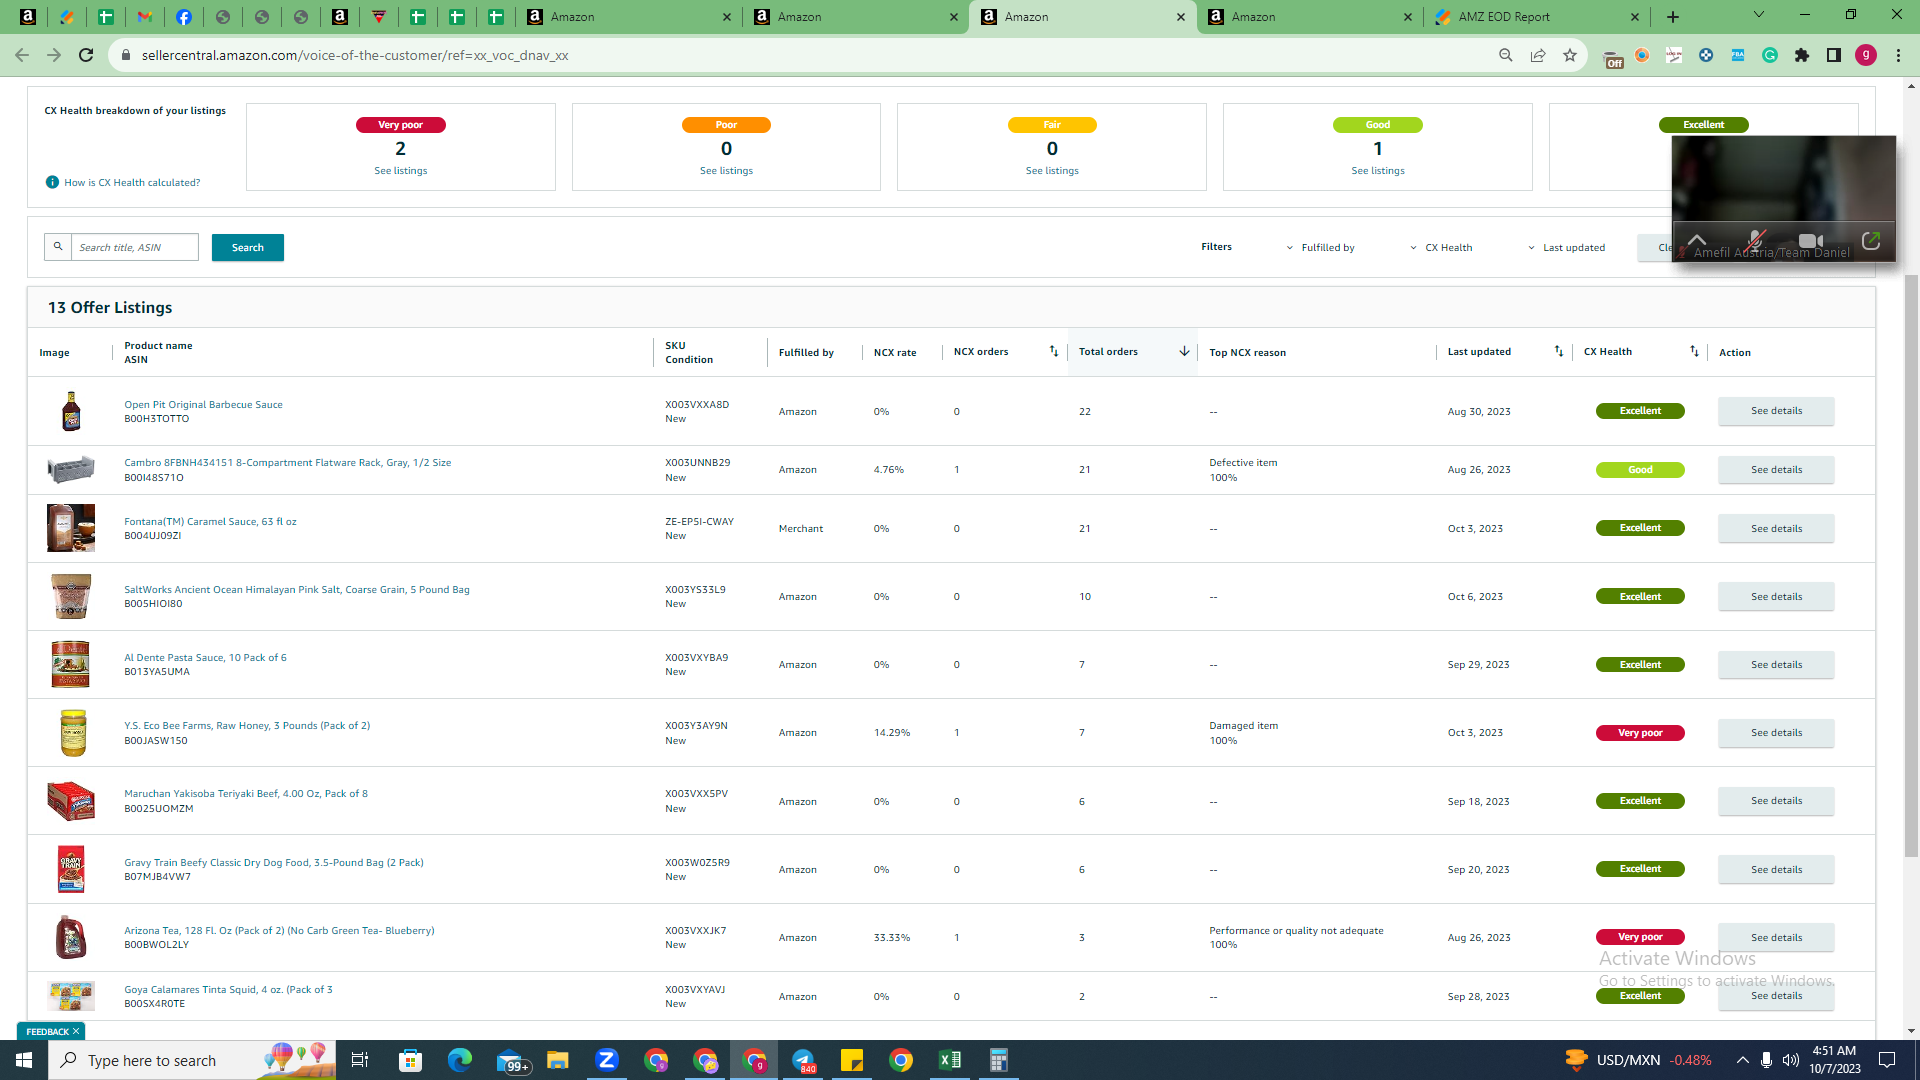
Task: See details for Arizona Tea listing
Action: (x=1776, y=938)
